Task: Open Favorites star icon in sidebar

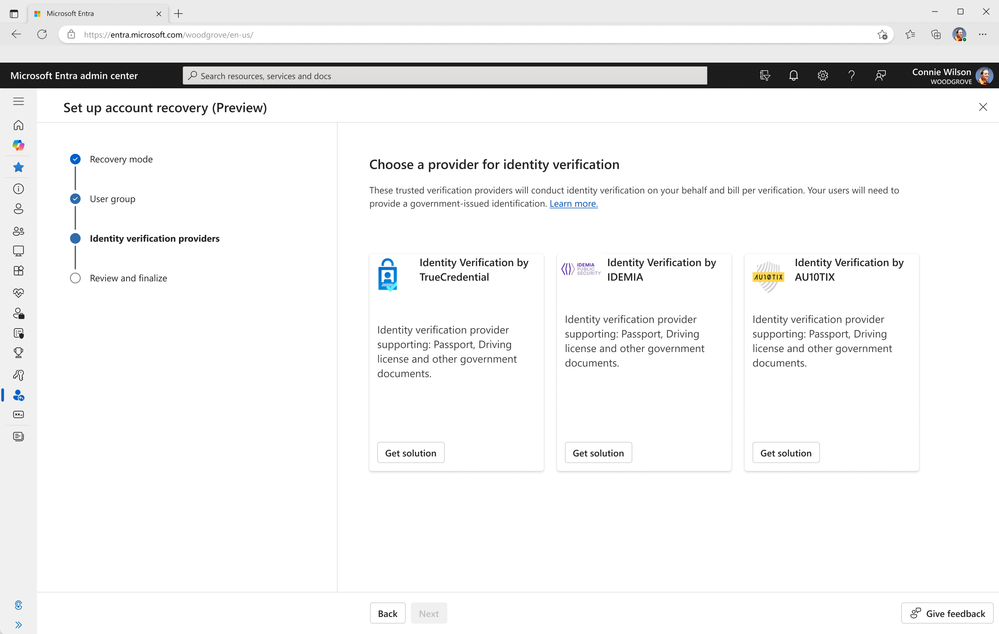Action: [18, 167]
